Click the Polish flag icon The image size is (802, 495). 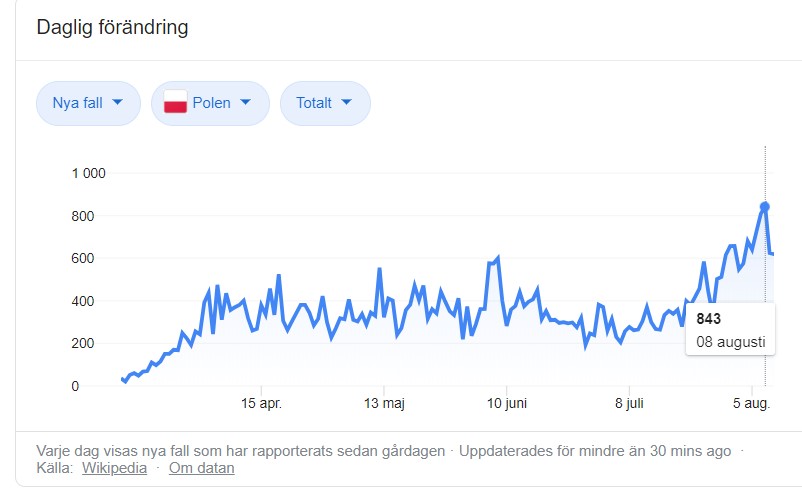pos(176,103)
